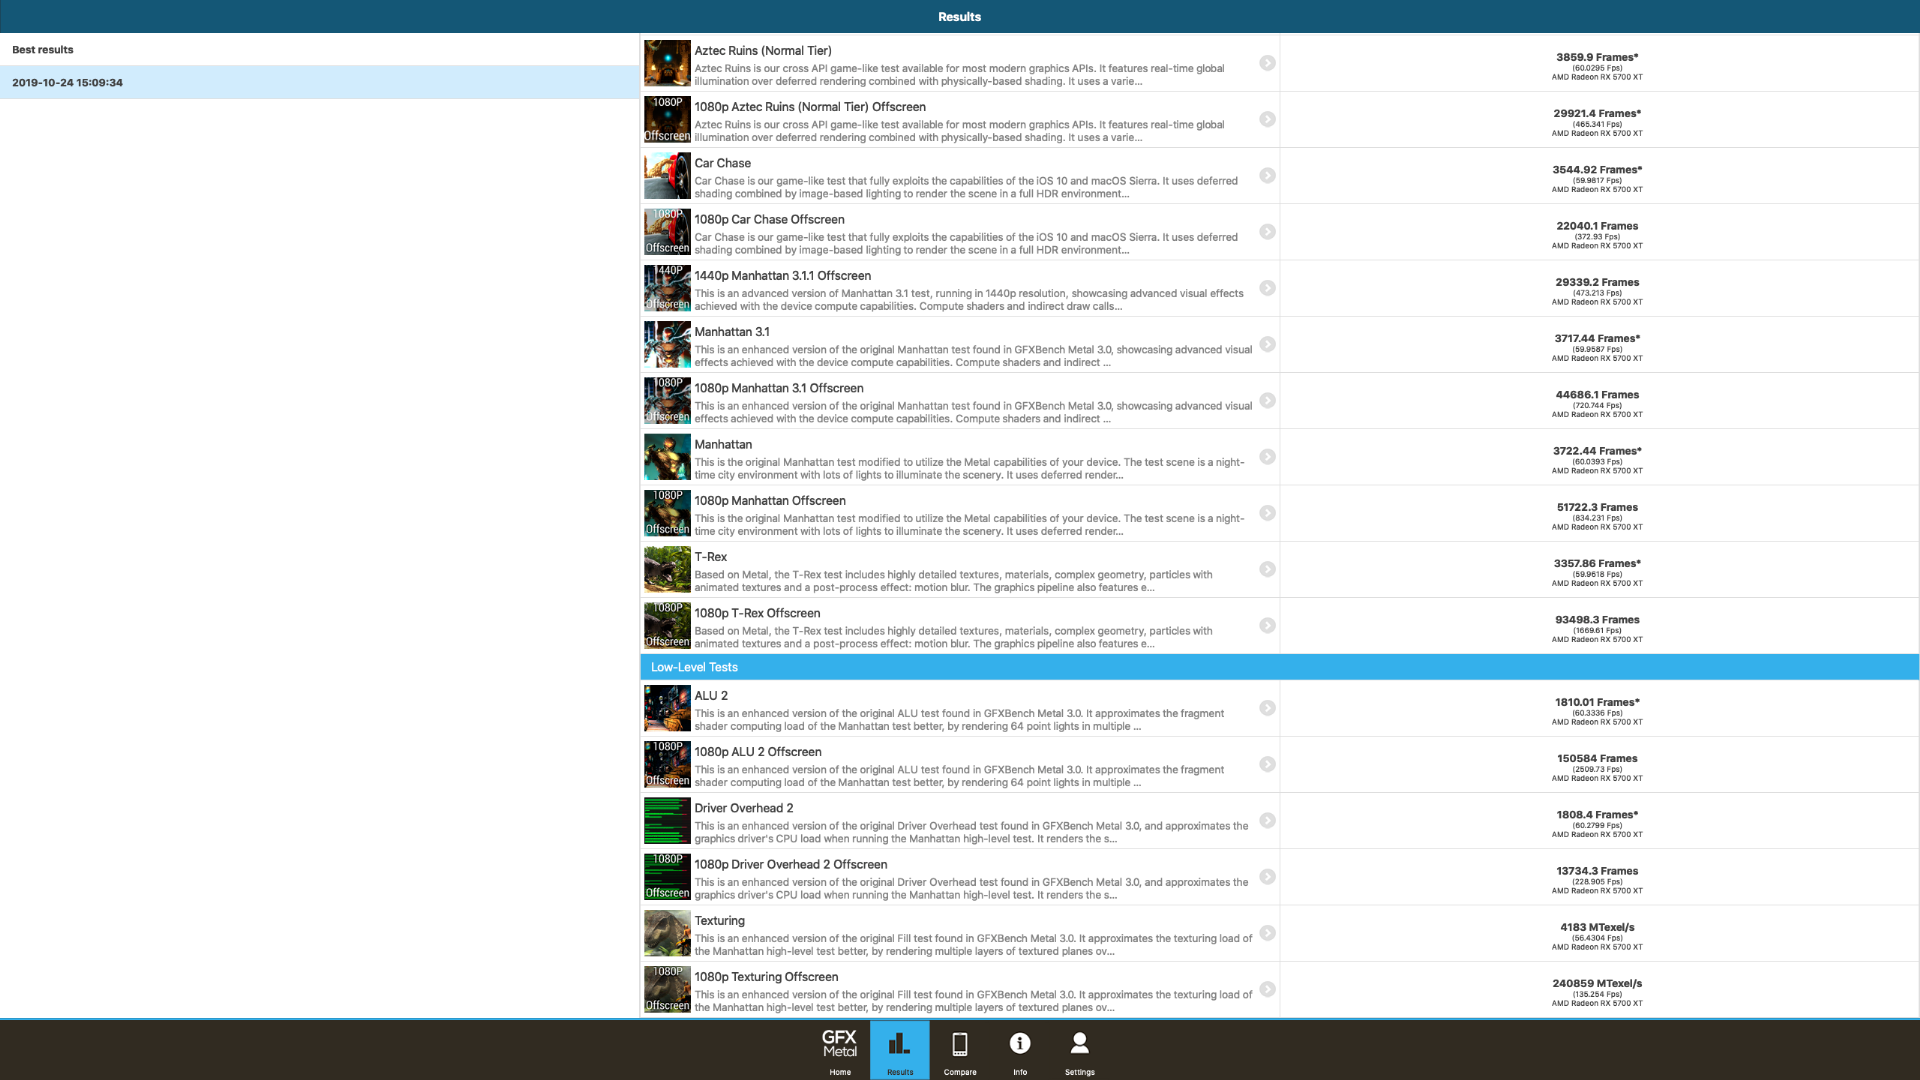The width and height of the screenshot is (1920, 1080).
Task: Click the 1080p T-Rex Offscreen score 93498.3 Frames
Action: coord(1597,620)
